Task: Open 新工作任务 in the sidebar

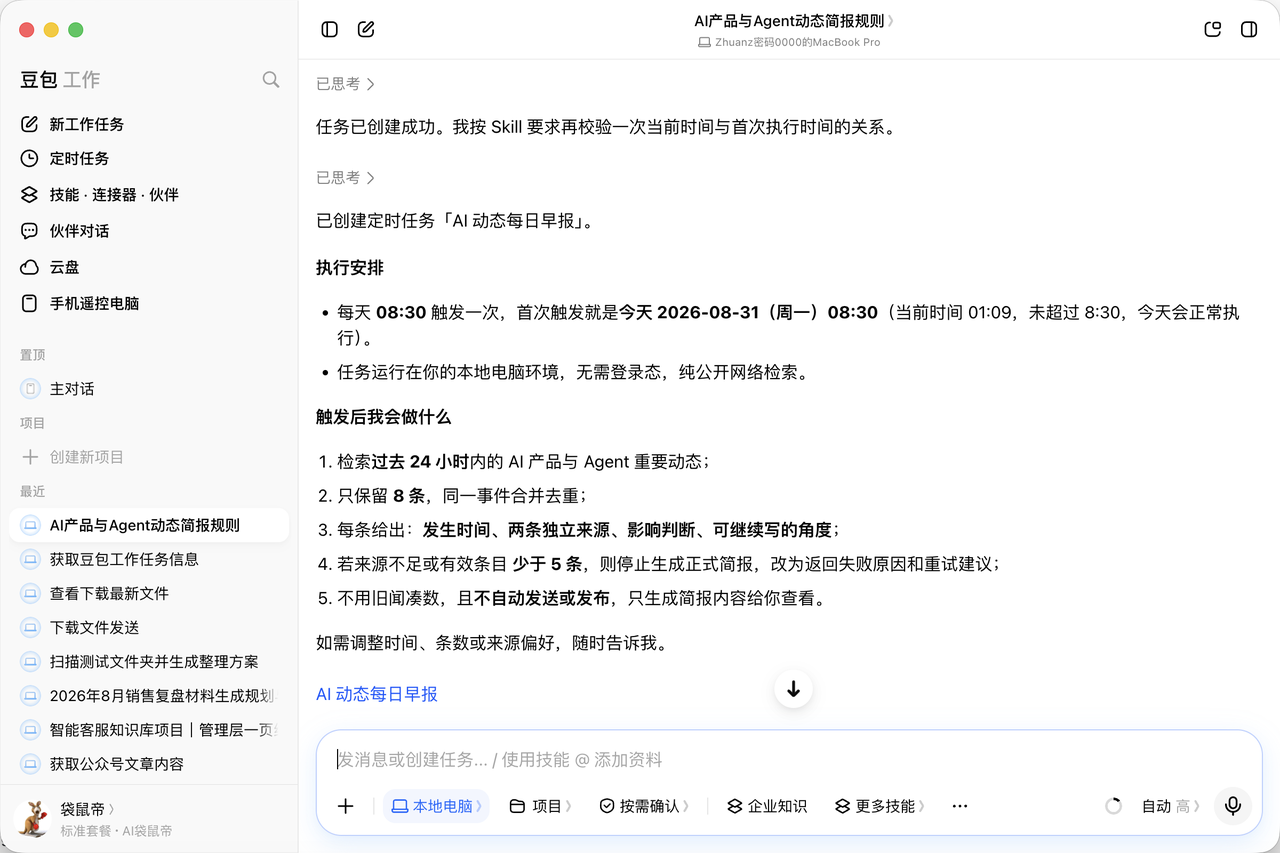Action: [149, 124]
